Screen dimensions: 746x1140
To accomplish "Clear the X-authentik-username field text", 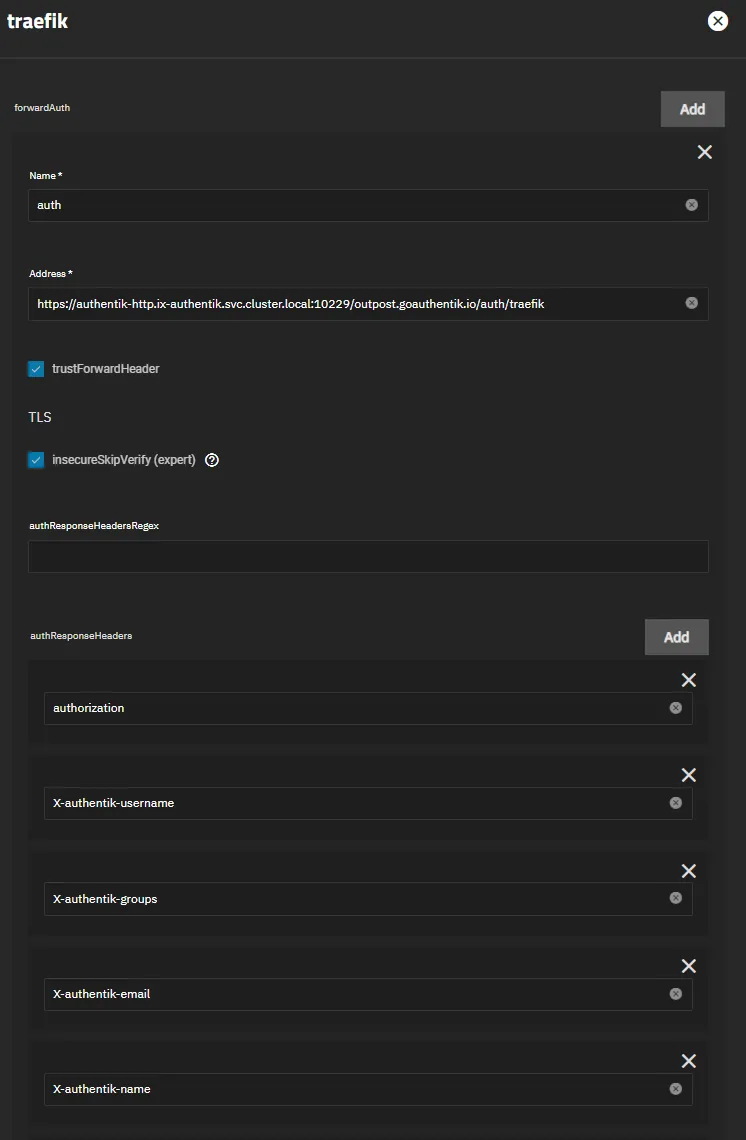I will click(675, 803).
